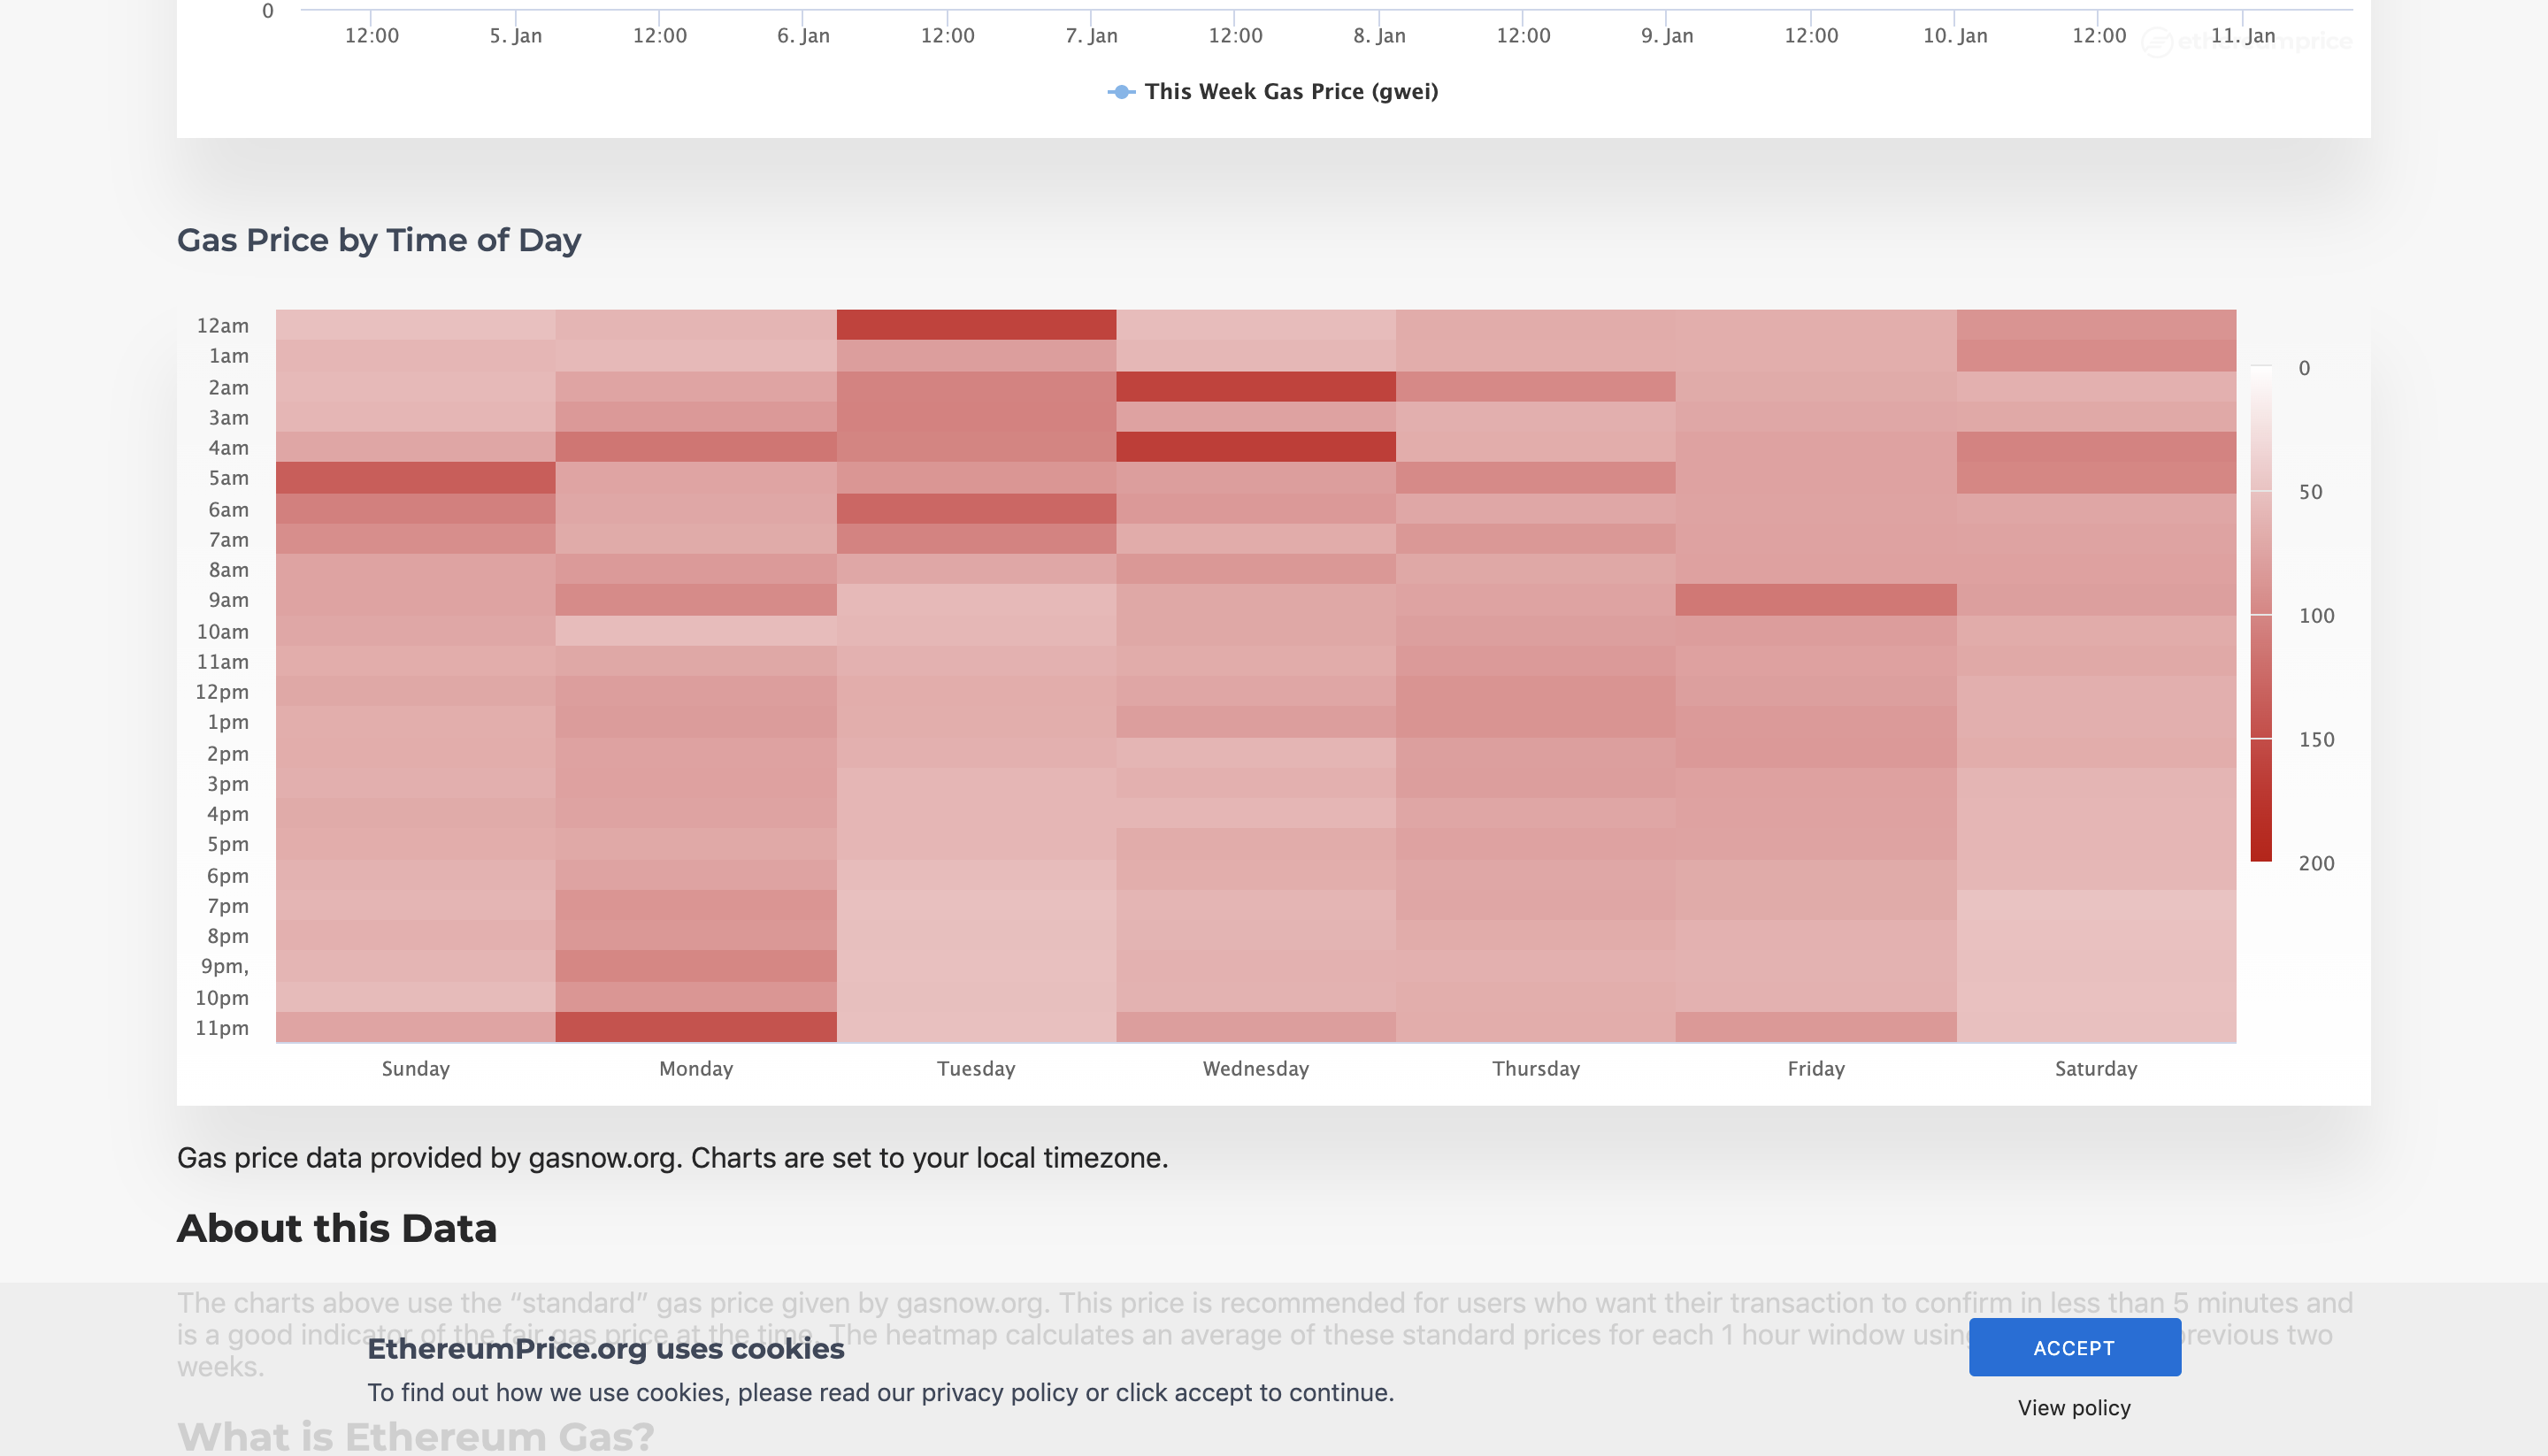Click the 8. Jan axis tick label
2548x1456 pixels.
[1378, 36]
